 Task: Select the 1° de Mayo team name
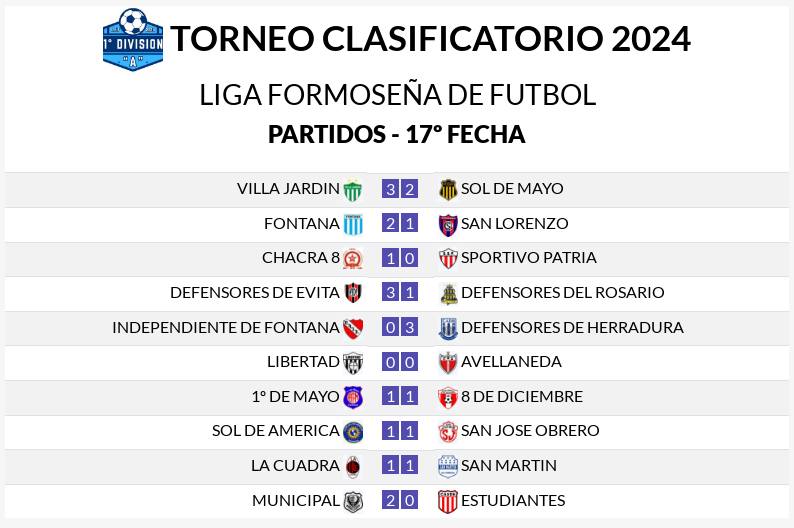pyautogui.click(x=295, y=396)
